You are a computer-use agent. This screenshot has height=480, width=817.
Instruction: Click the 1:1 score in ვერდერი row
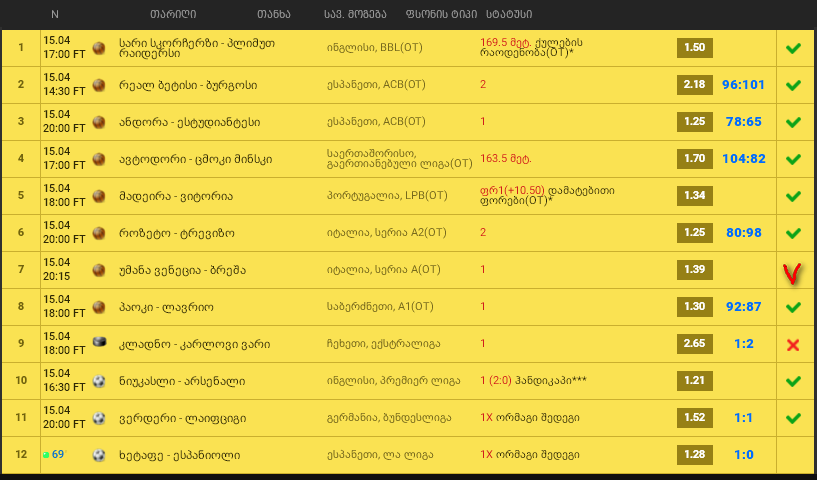coord(744,417)
